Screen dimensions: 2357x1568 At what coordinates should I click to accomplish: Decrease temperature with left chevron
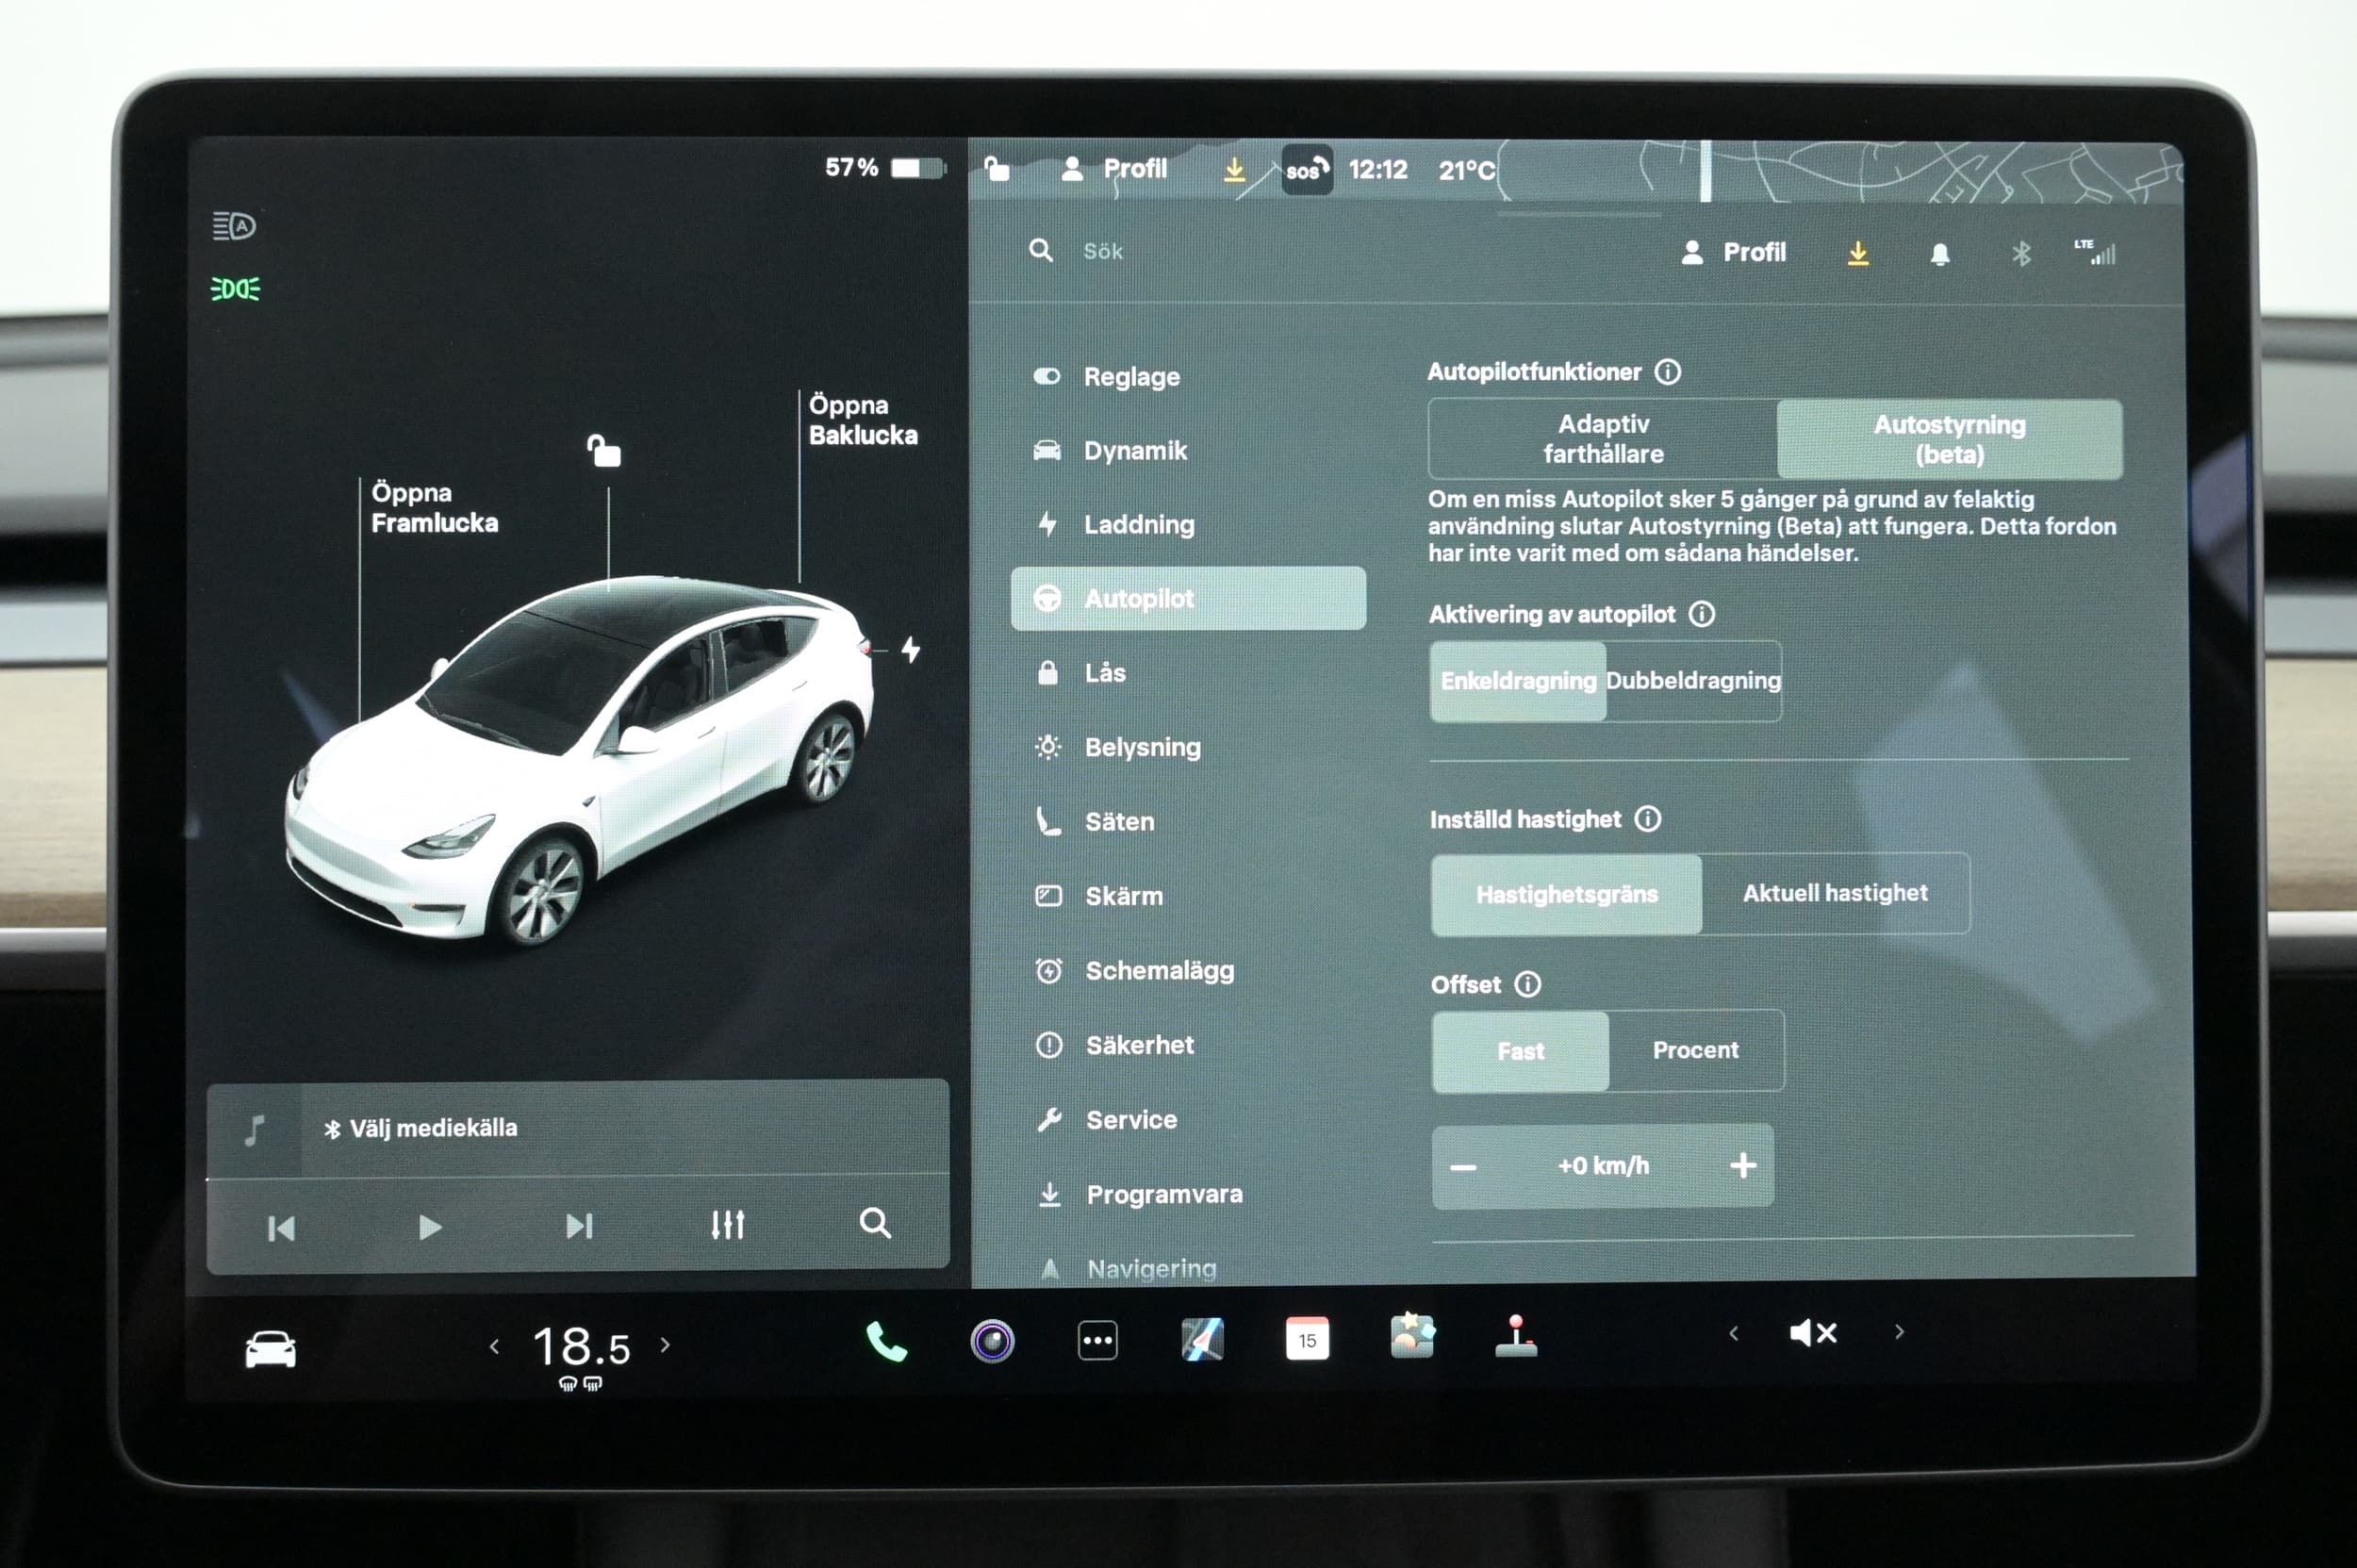pyautogui.click(x=494, y=1347)
